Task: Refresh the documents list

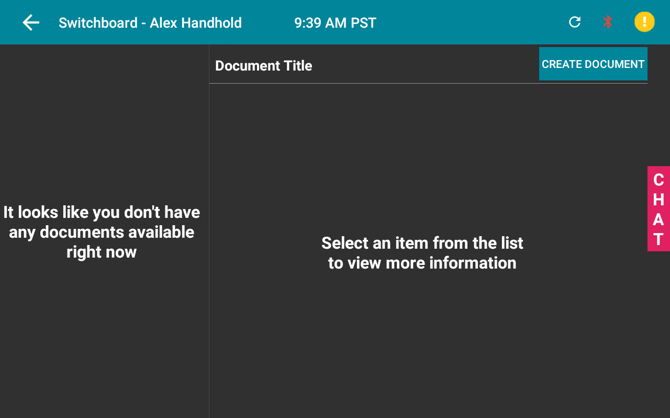Action: [575, 22]
